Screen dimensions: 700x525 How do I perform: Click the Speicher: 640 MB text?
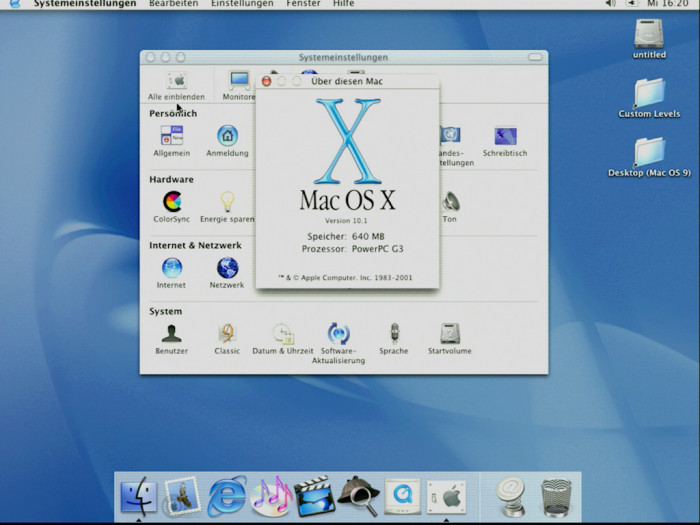[346, 237]
